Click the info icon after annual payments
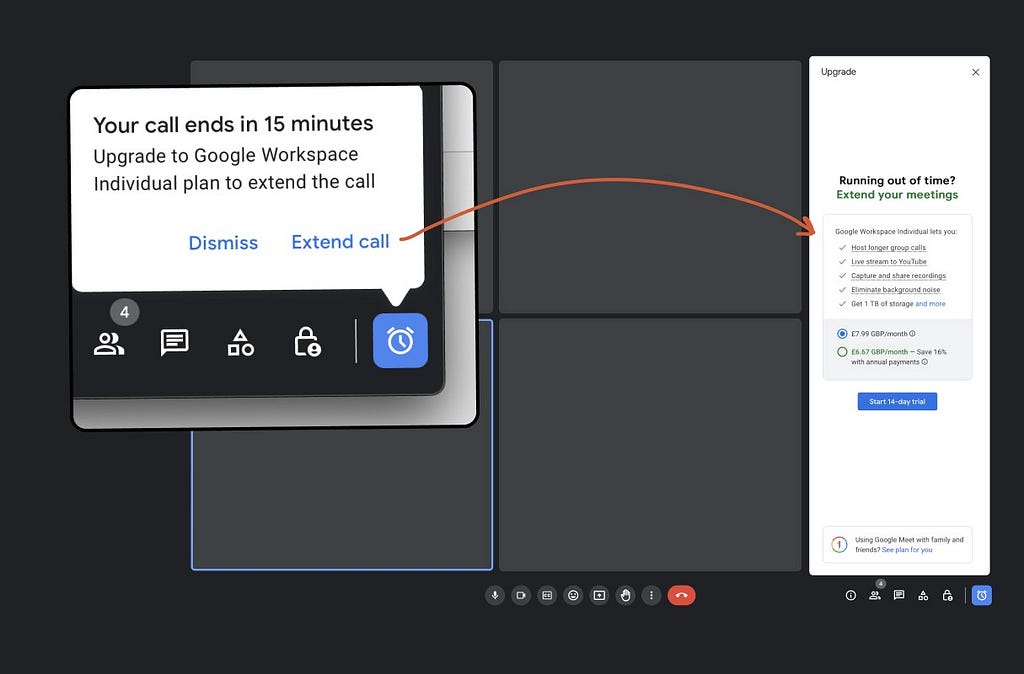1024x674 pixels. 925,362
